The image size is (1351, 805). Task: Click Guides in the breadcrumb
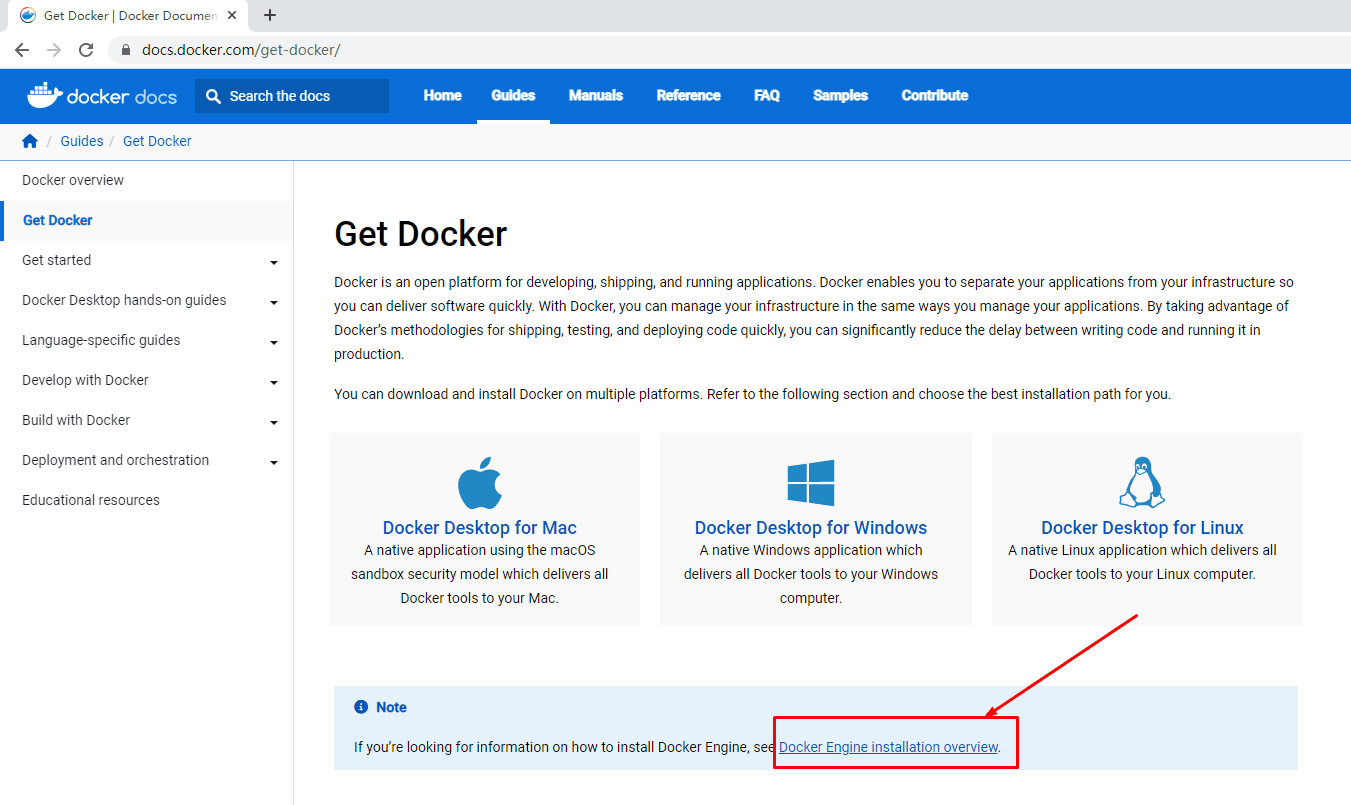(x=82, y=141)
